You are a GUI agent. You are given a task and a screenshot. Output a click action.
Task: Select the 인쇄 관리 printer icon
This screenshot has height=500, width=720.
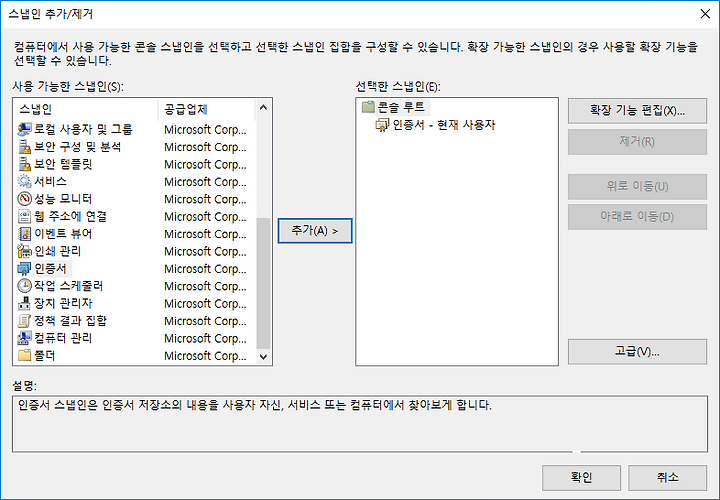24,251
